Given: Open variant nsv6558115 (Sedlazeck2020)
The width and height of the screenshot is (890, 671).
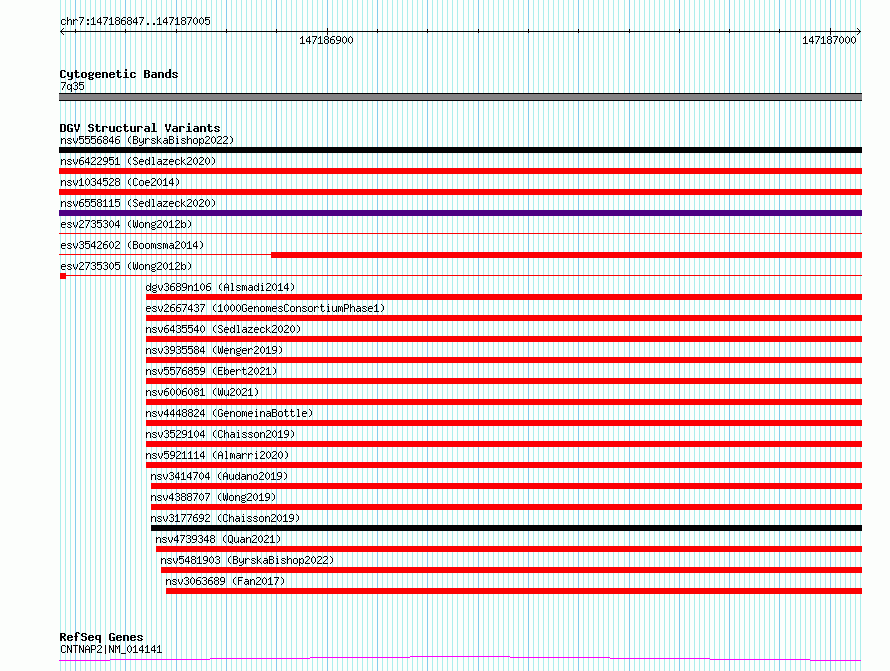Looking at the screenshot, I should (x=138, y=203).
